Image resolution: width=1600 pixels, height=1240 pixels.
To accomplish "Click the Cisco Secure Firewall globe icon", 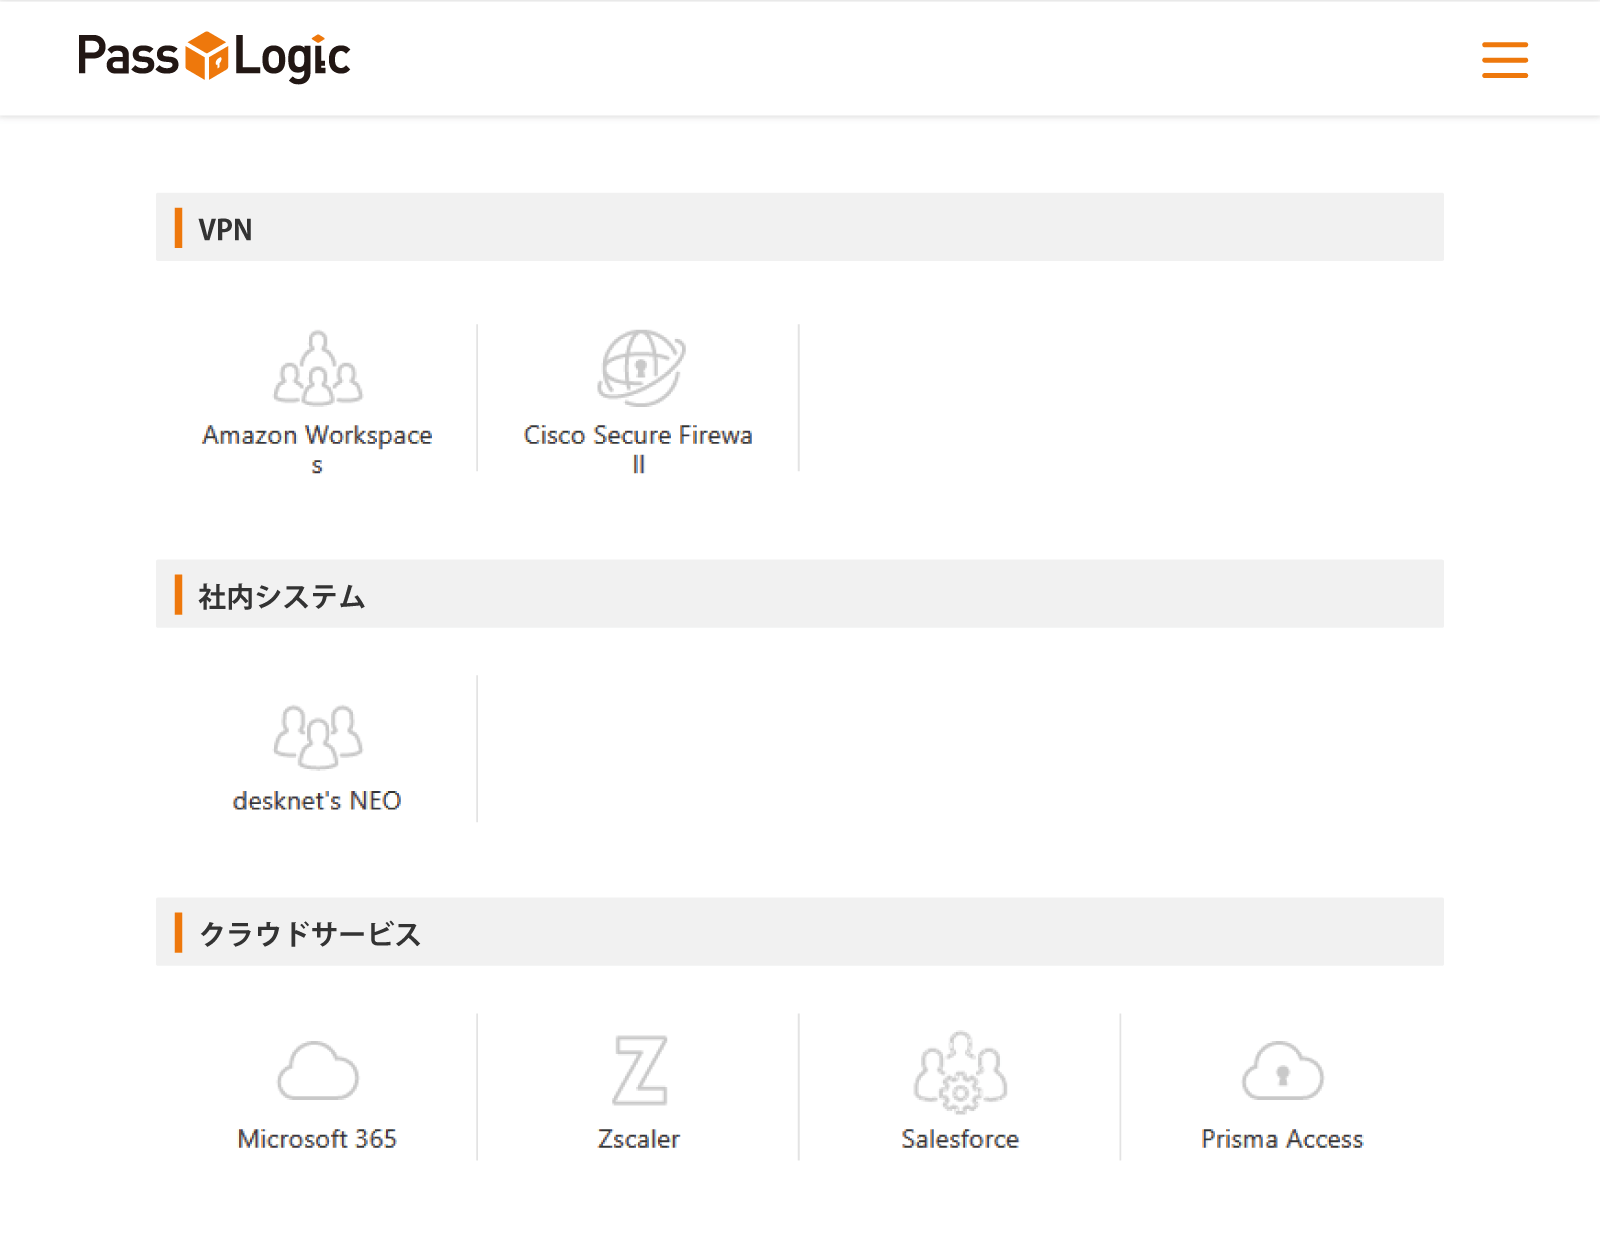I will [x=640, y=368].
